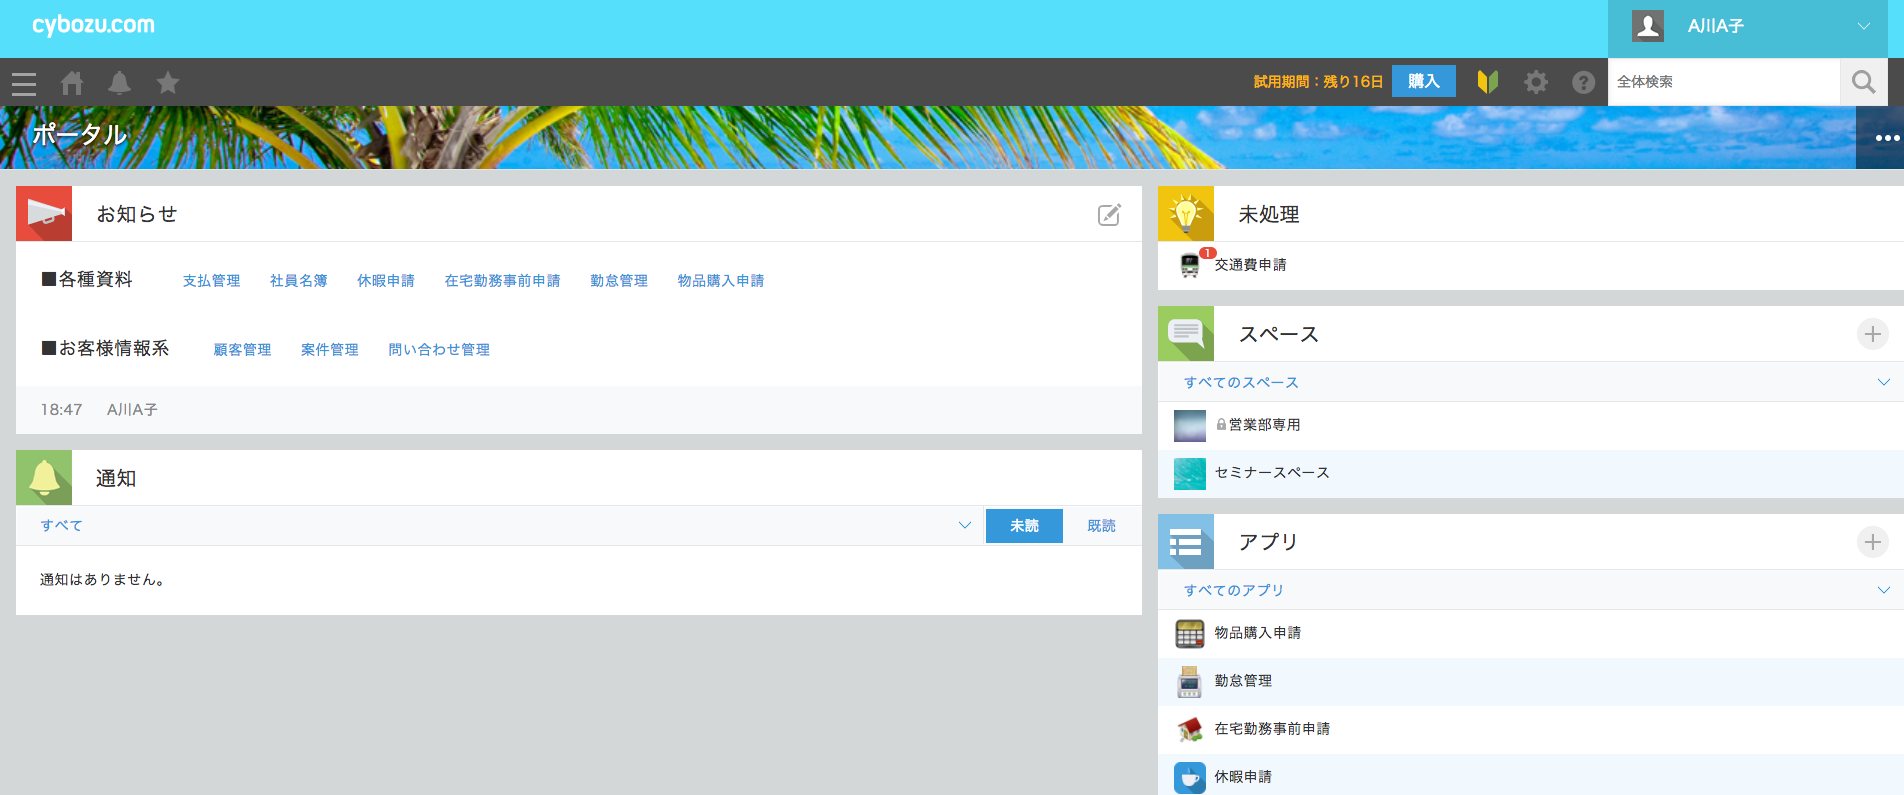Open the hamburger menu icon
The image size is (1904, 795).
click(x=24, y=83)
